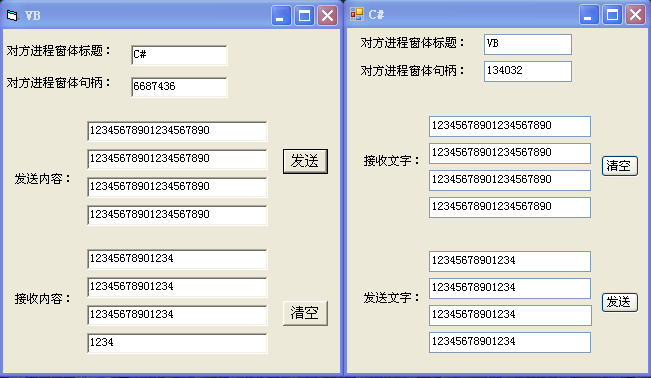This screenshot has height=378, width=651.
Task: Click 对方进程窗体标题 label in VB window
Action: pos(59,51)
